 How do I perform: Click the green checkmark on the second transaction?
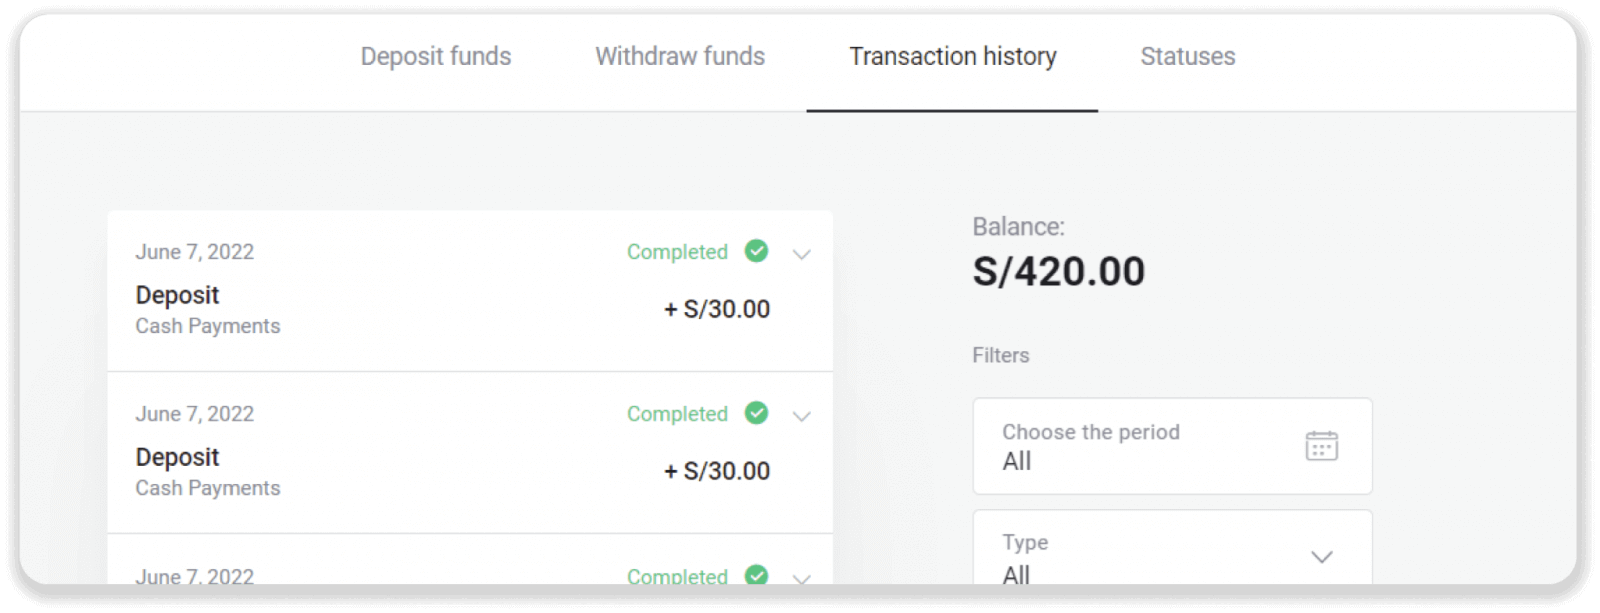point(757,413)
